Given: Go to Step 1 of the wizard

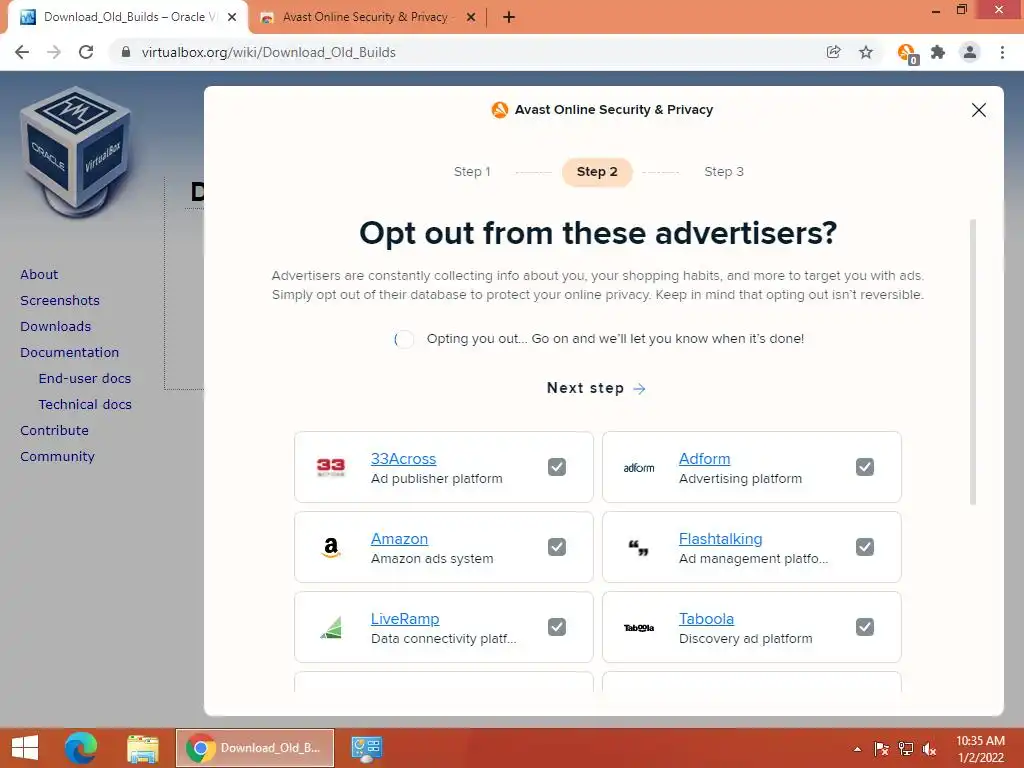Looking at the screenshot, I should (x=472, y=172).
